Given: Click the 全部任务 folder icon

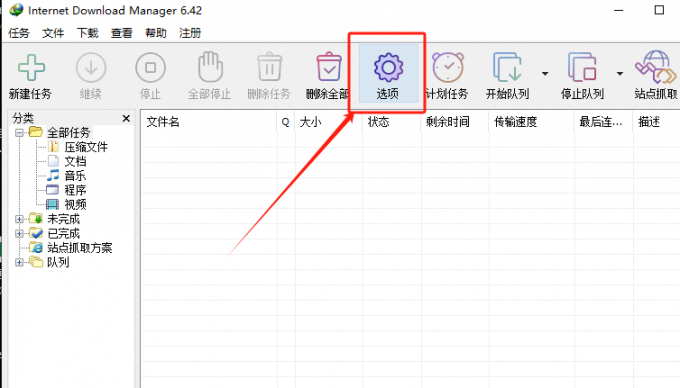Looking at the screenshot, I should (36, 132).
